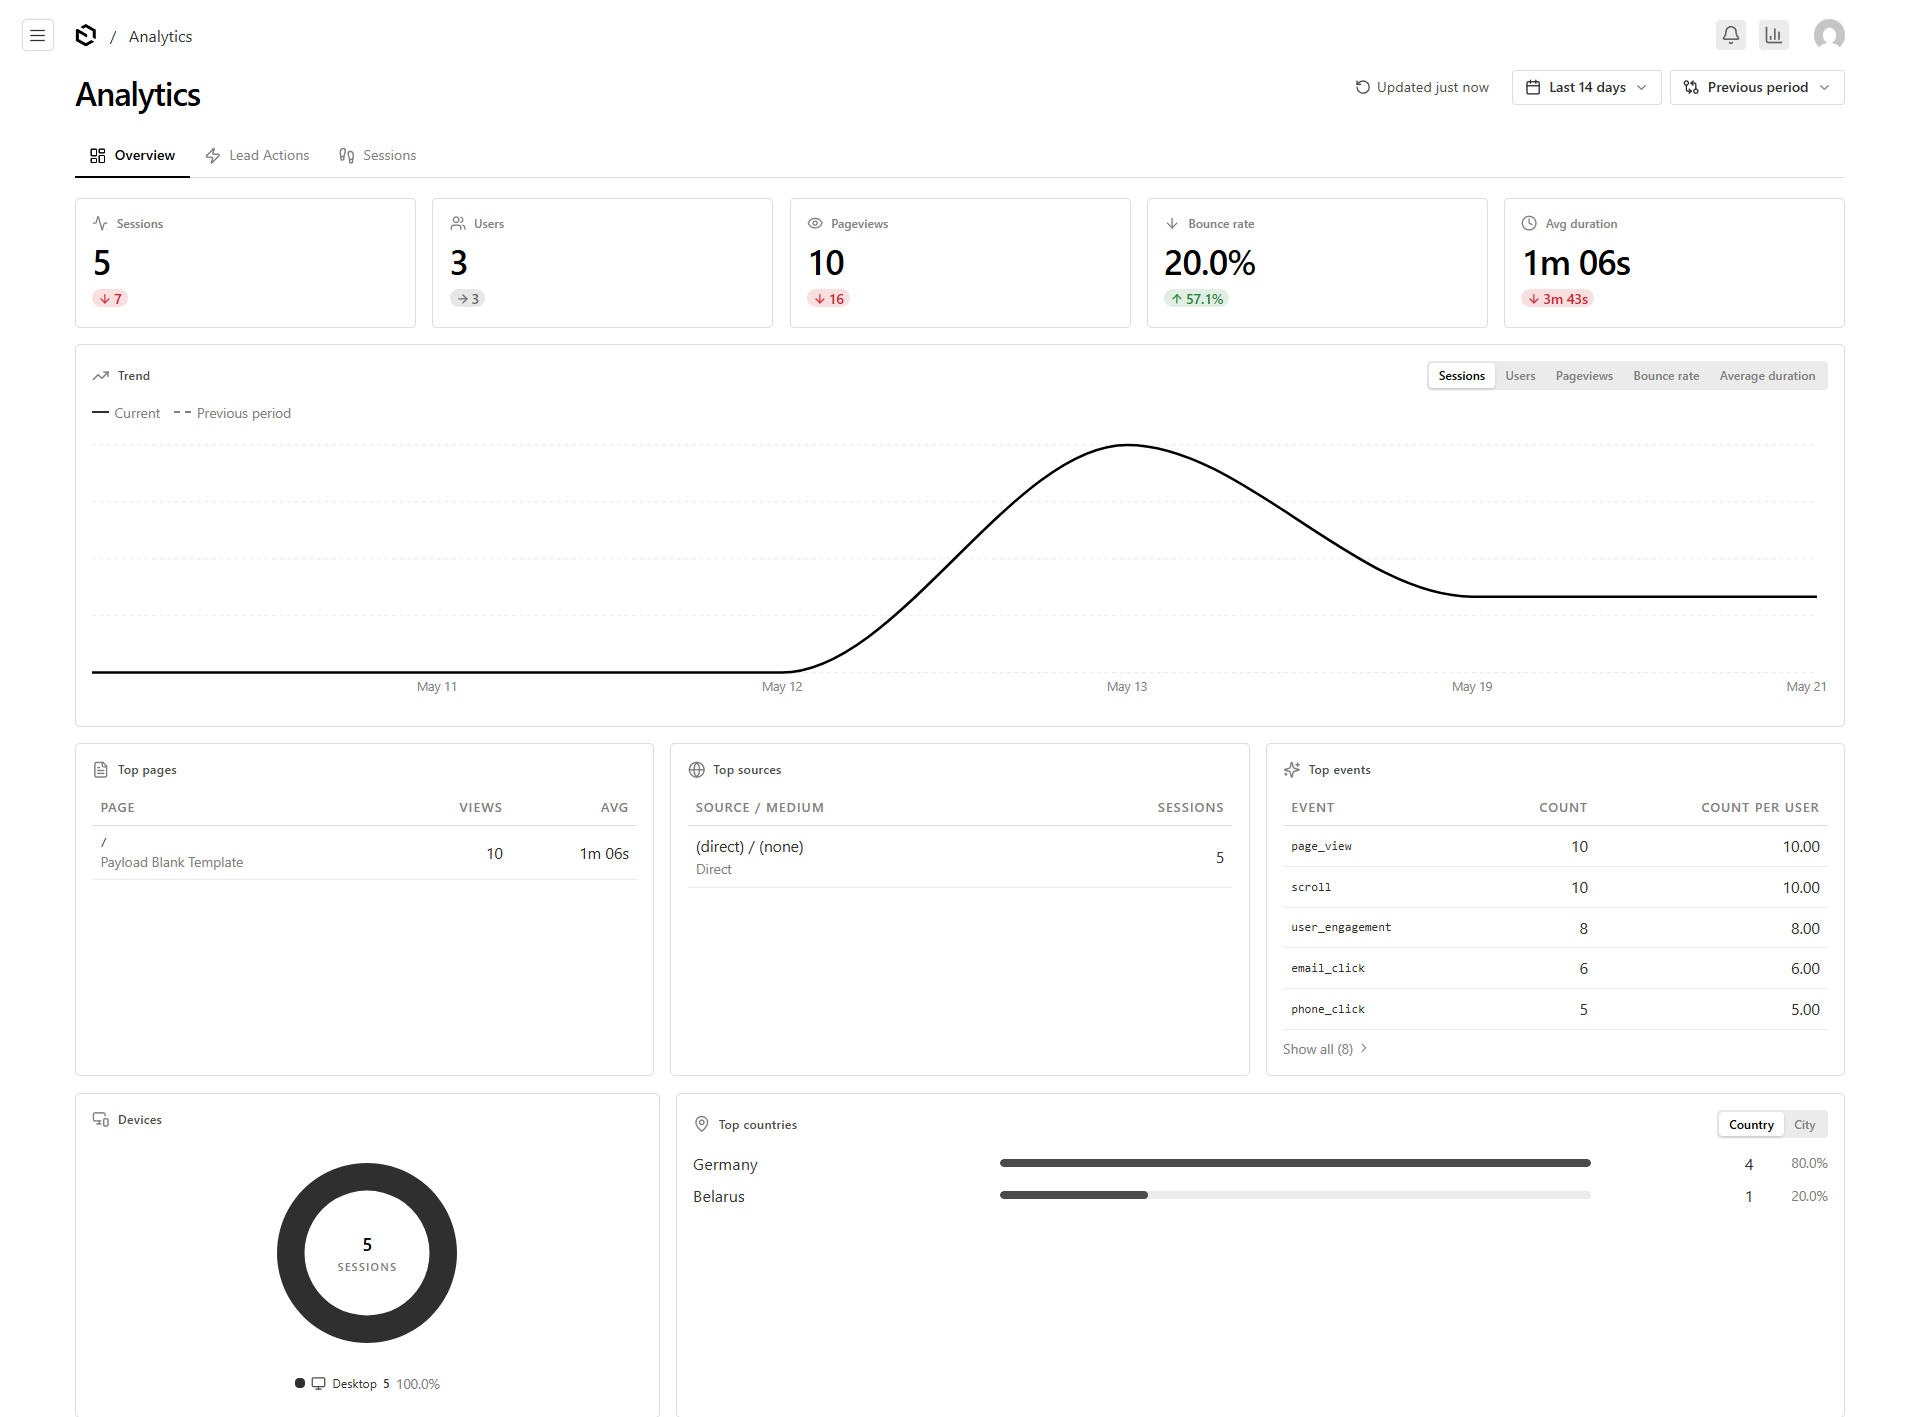Image resolution: width=1920 pixels, height=1417 pixels.
Task: Expand Show all (8) events
Action: (1325, 1049)
